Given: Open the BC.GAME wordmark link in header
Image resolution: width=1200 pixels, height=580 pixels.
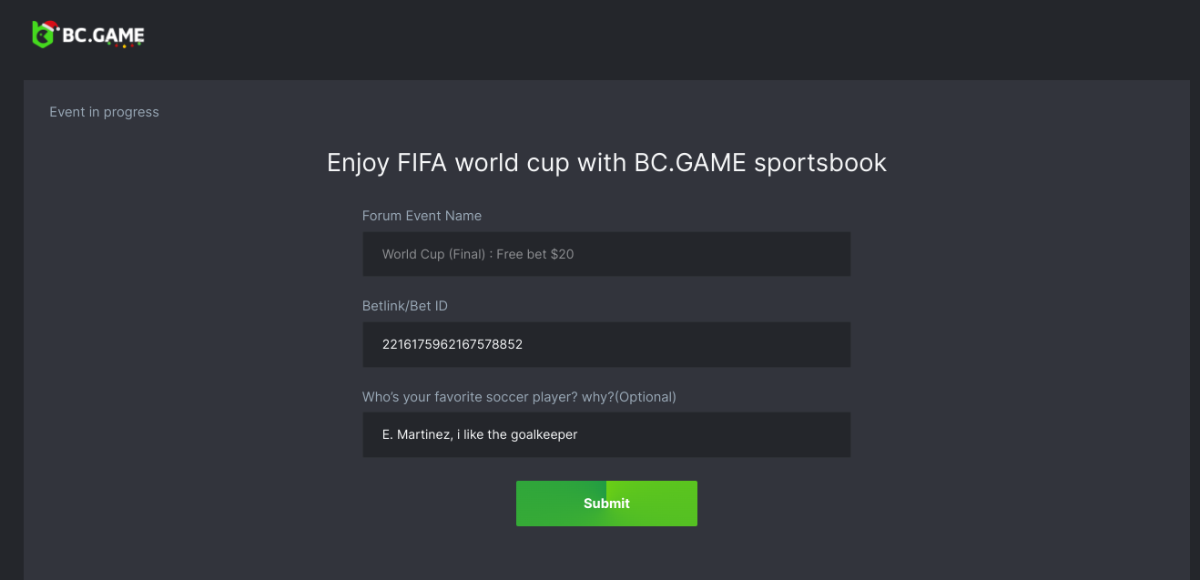Looking at the screenshot, I should 103,35.
